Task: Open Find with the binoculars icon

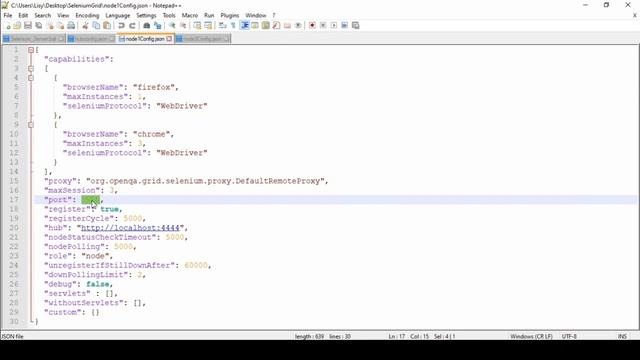Action: (x=147, y=25)
